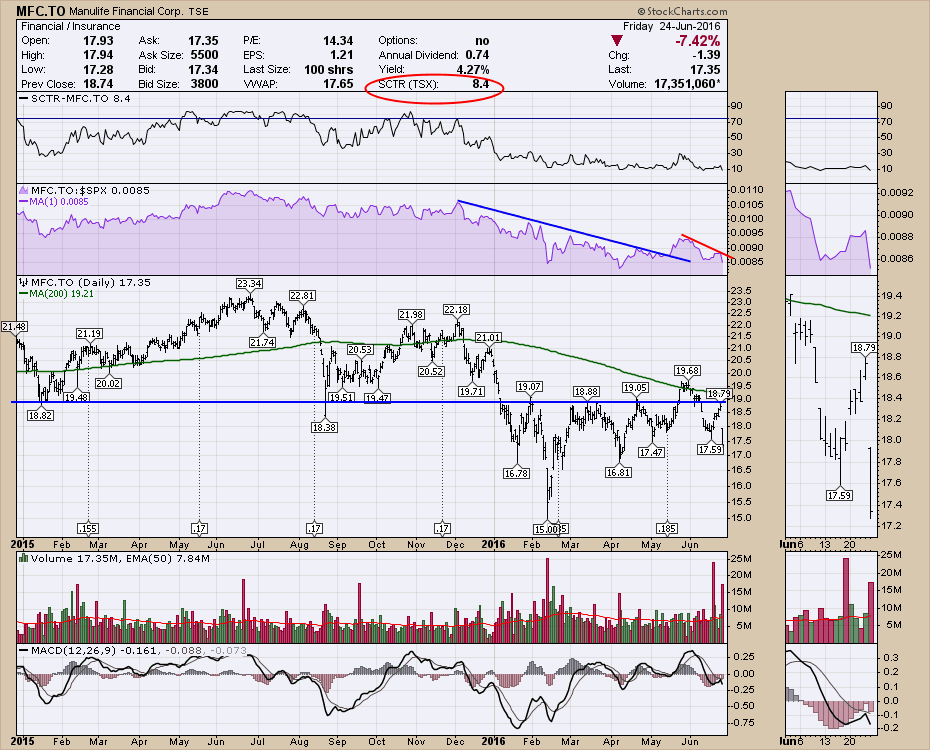Image resolution: width=930 pixels, height=750 pixels.
Task: Click the red down-triangle change indicator
Action: (617, 41)
